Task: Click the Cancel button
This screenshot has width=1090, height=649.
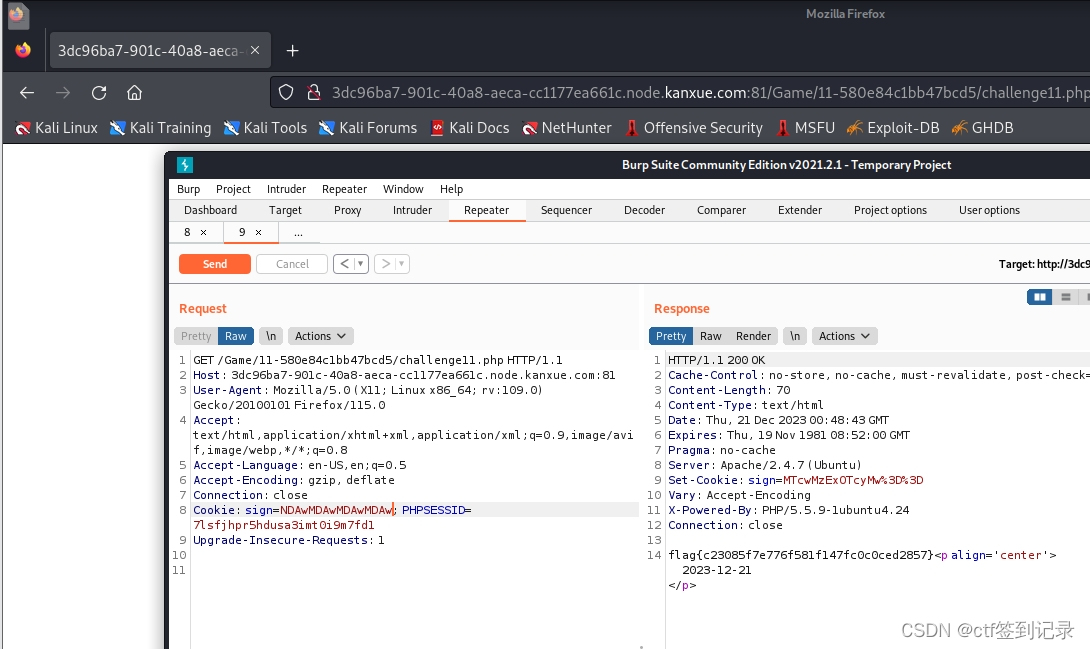Action: click(x=292, y=264)
